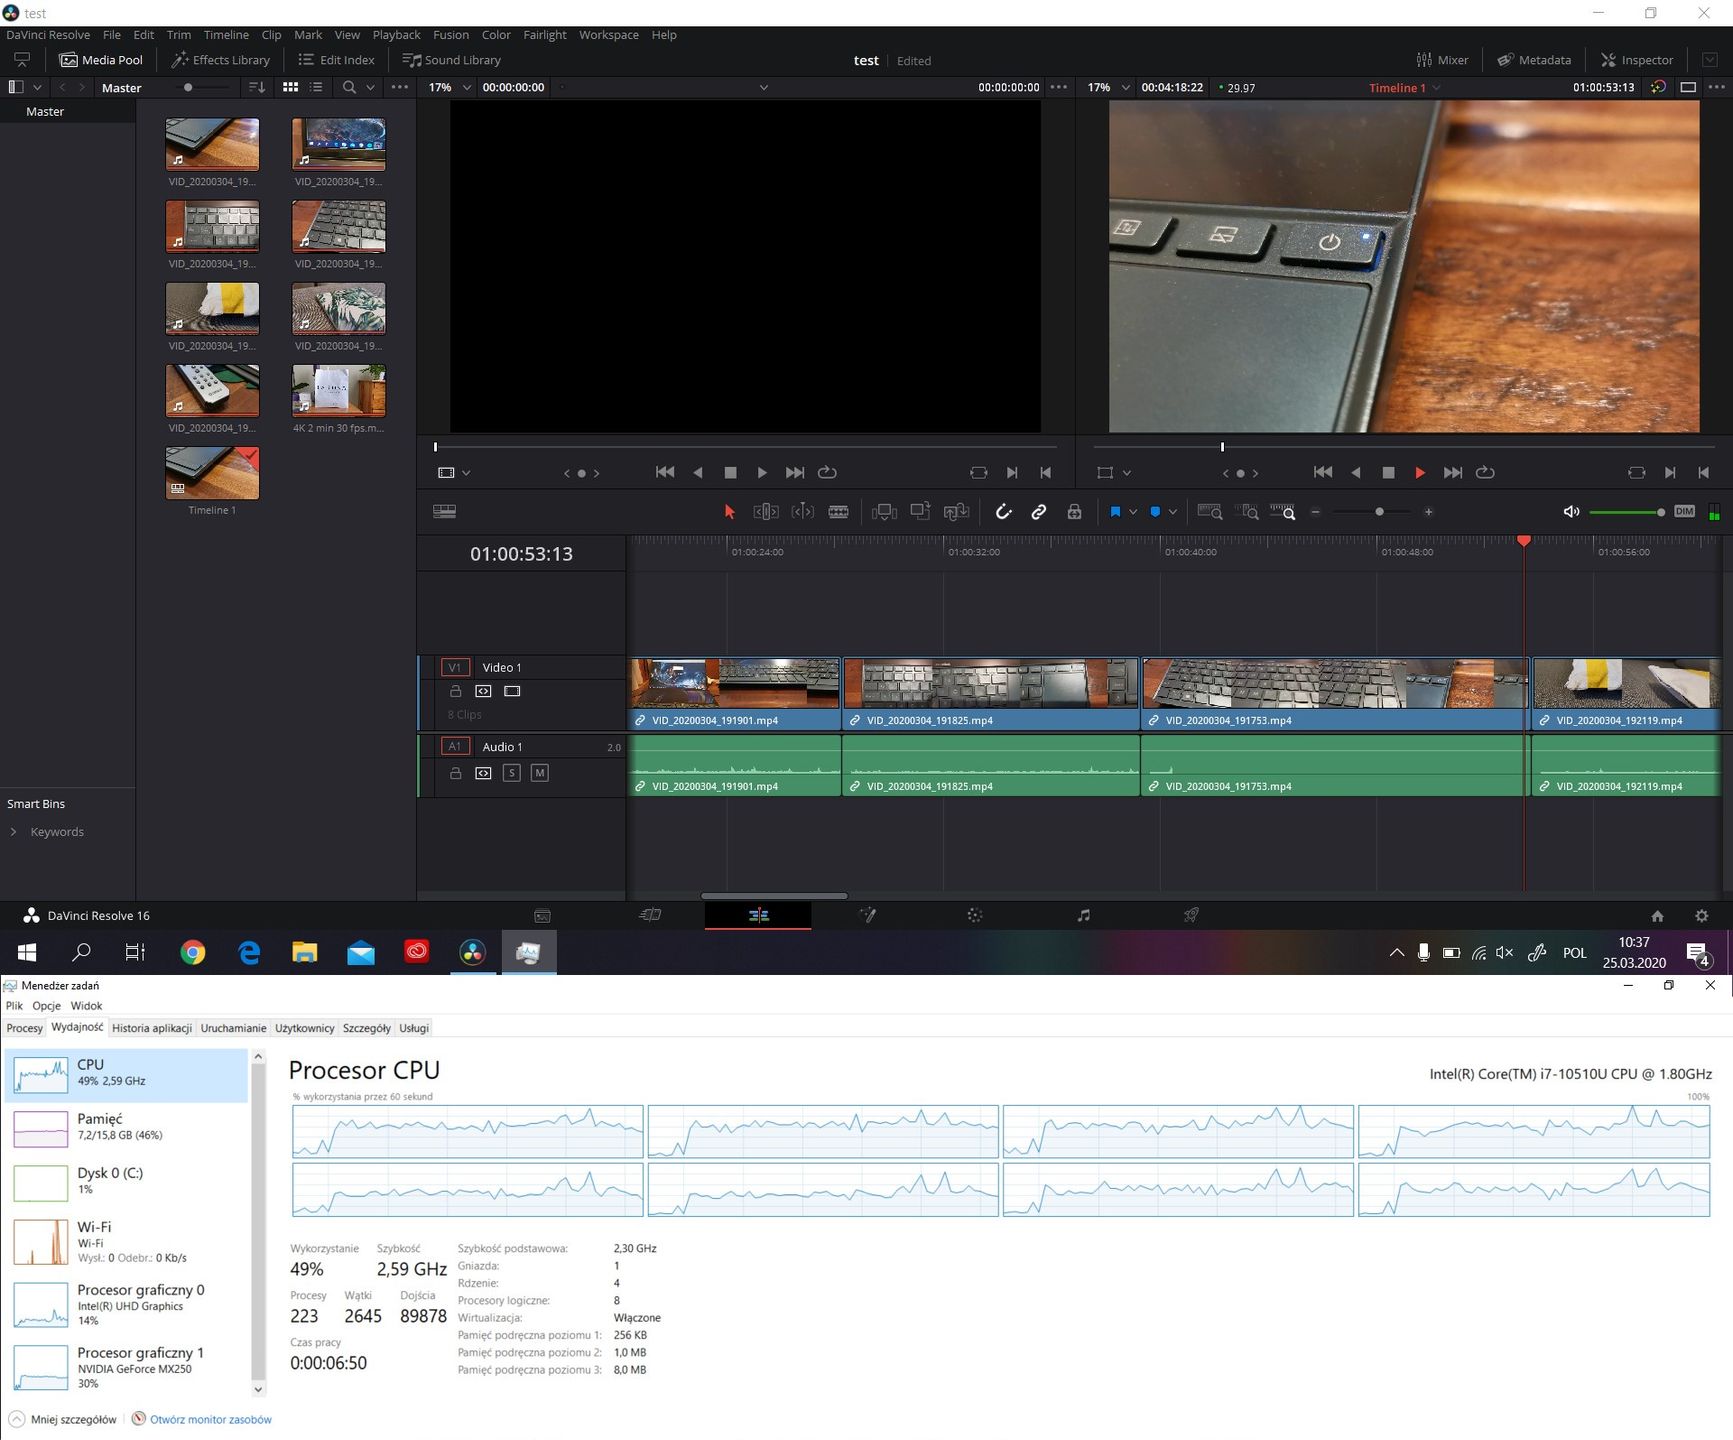The height and width of the screenshot is (1440, 1733).
Task: Open the Workspace menu
Action: (x=609, y=35)
